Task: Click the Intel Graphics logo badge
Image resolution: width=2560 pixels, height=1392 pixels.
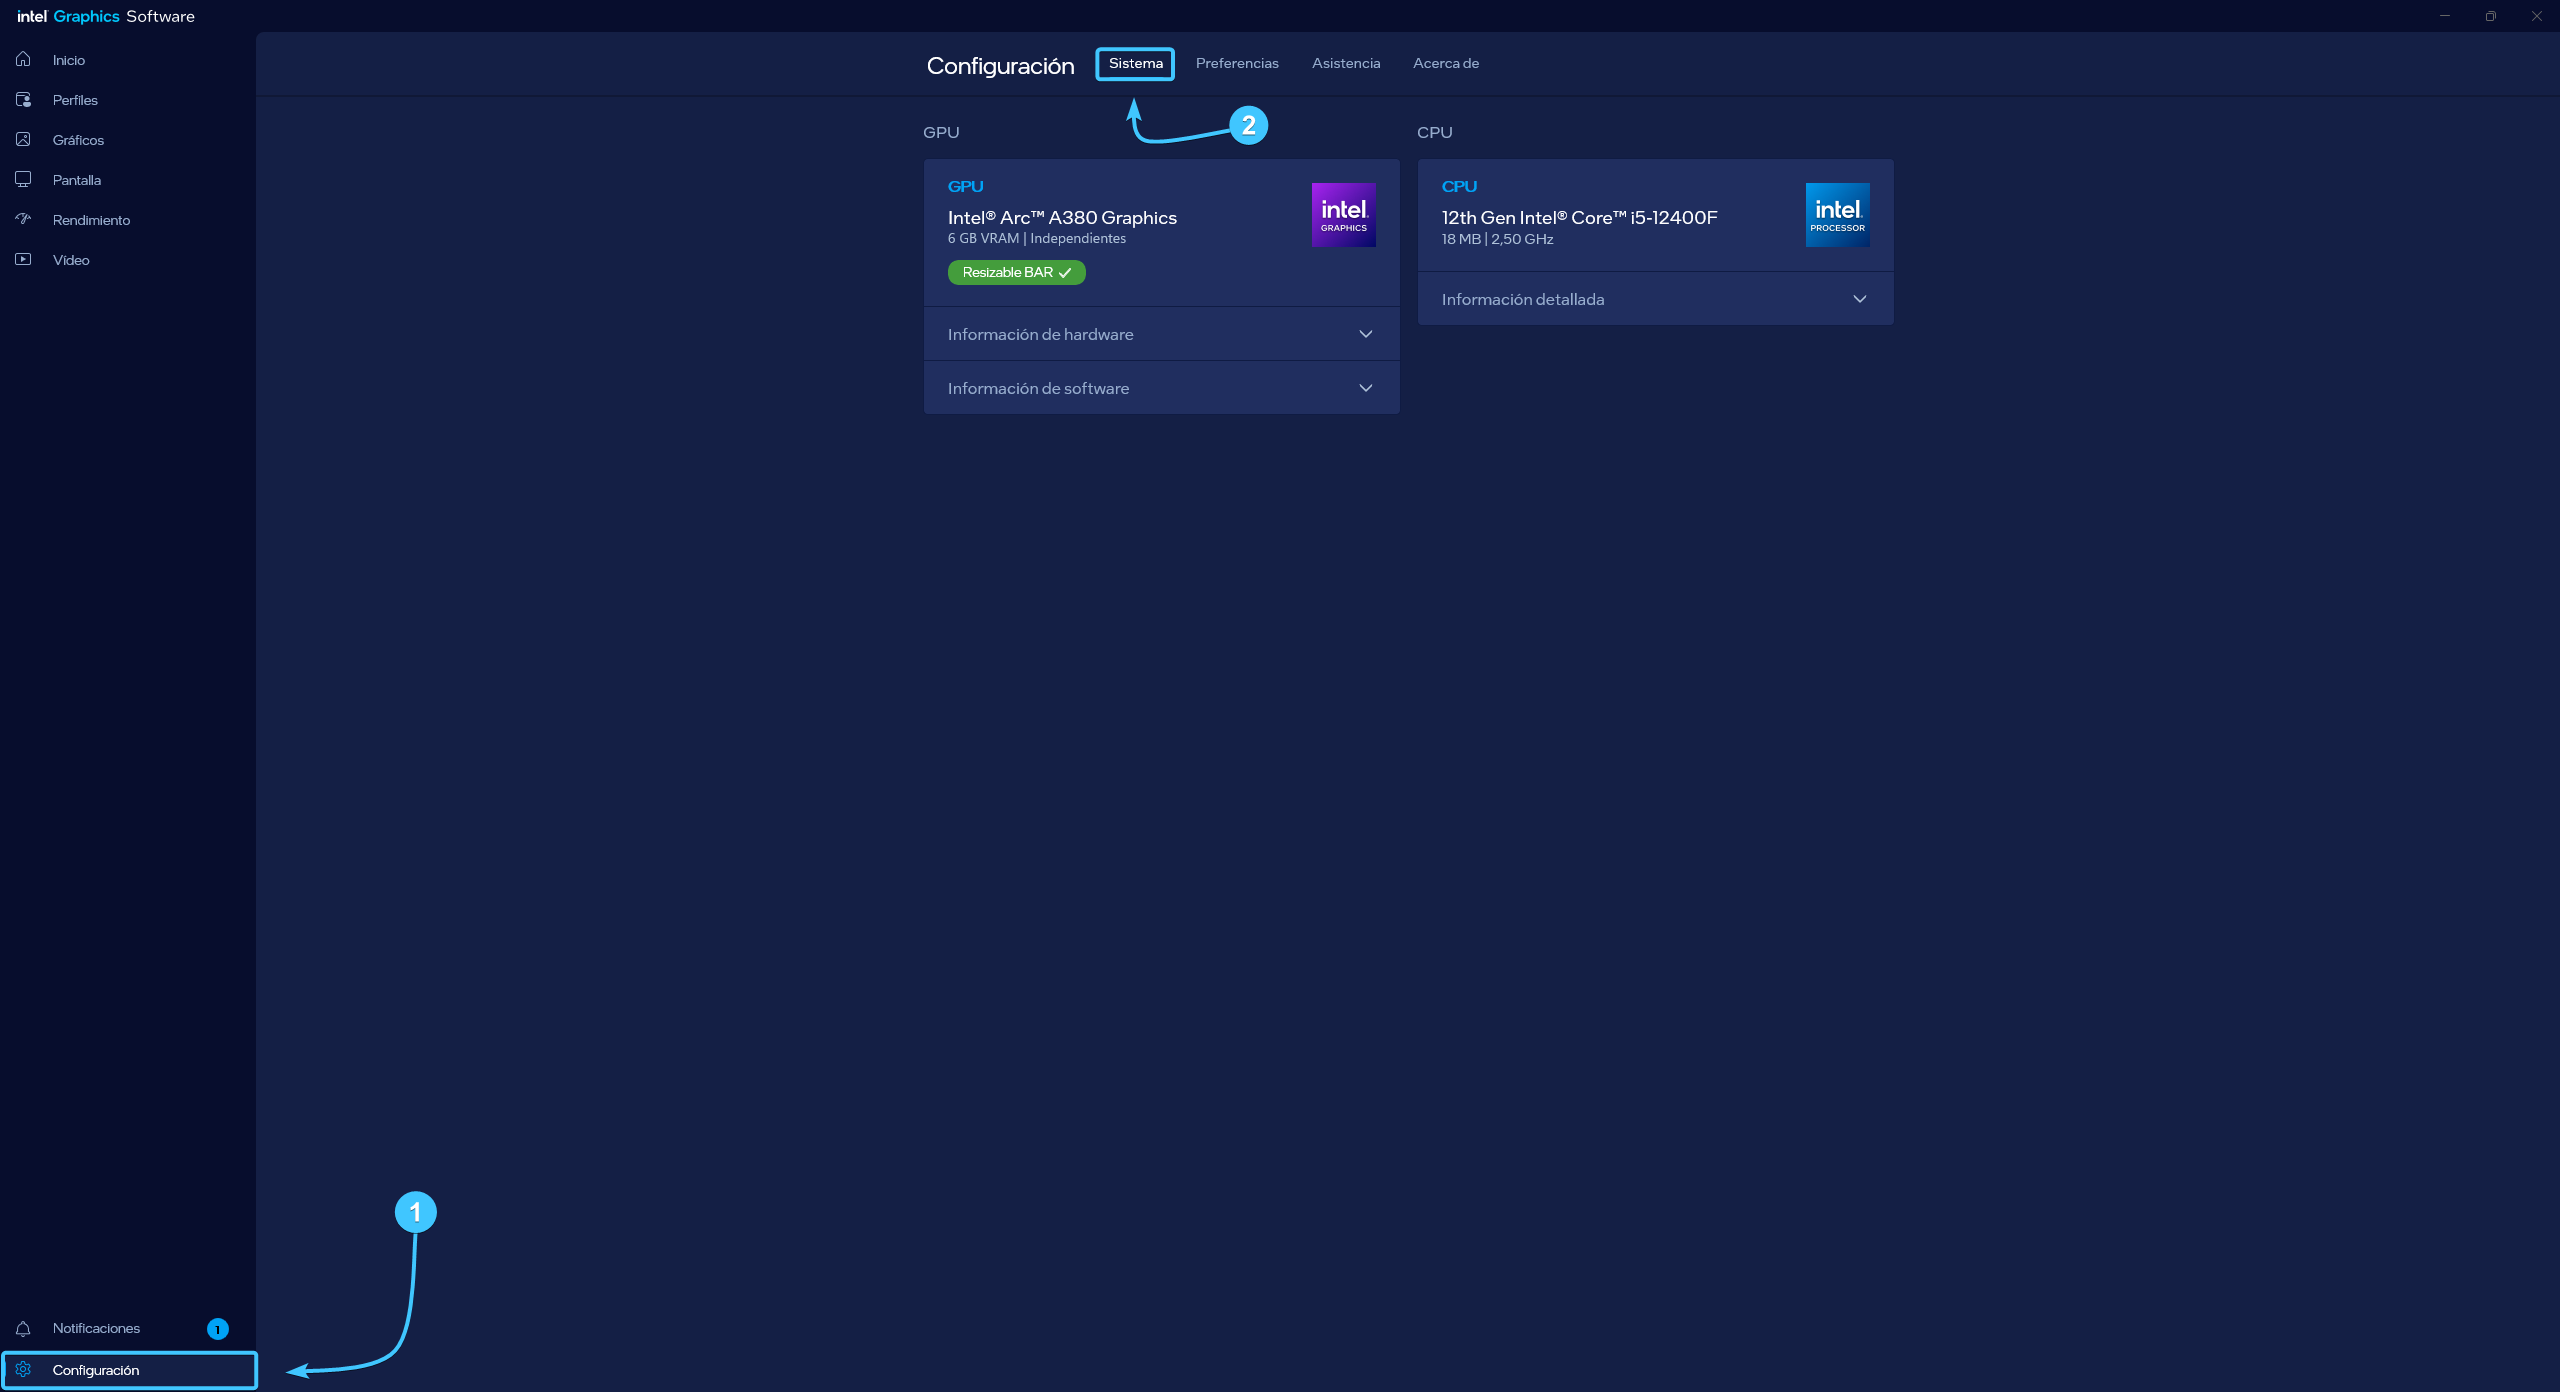Action: 1343,215
